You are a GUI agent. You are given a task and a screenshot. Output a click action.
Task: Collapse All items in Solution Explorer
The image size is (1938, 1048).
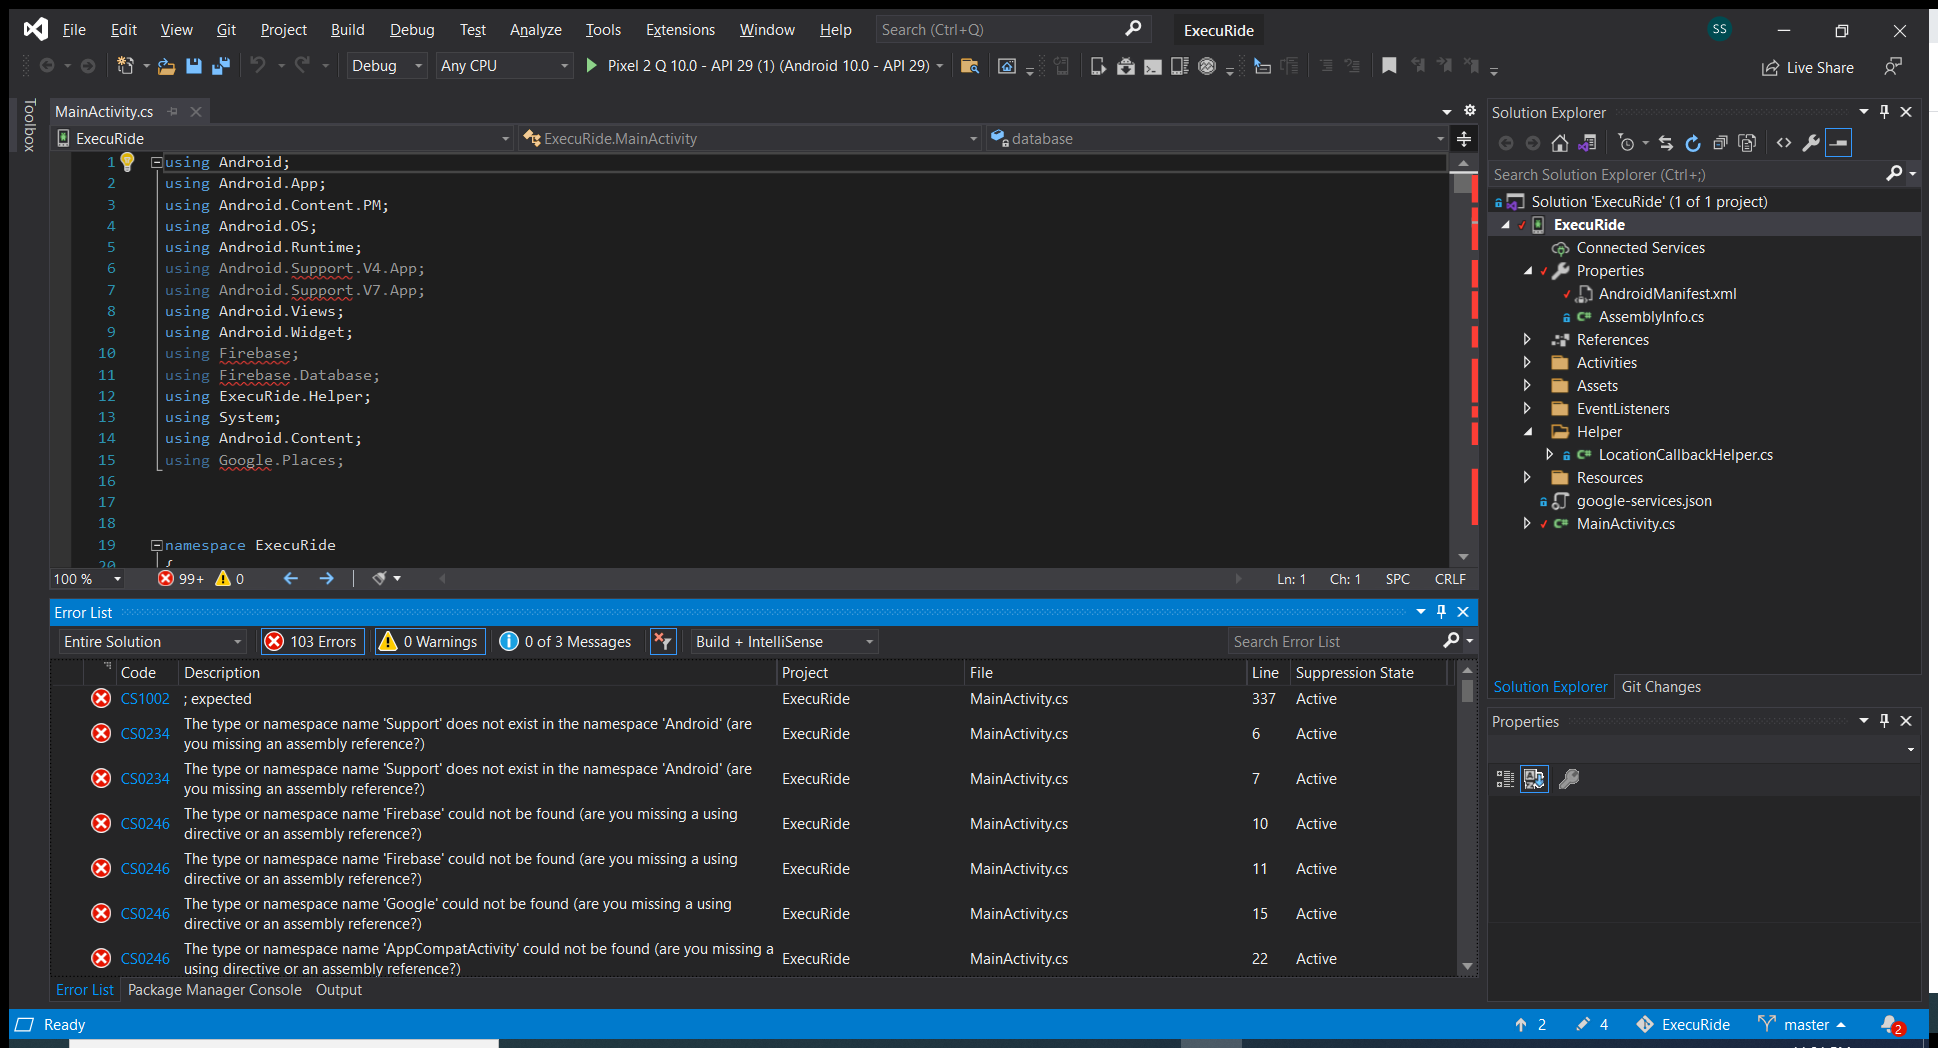tap(1720, 143)
